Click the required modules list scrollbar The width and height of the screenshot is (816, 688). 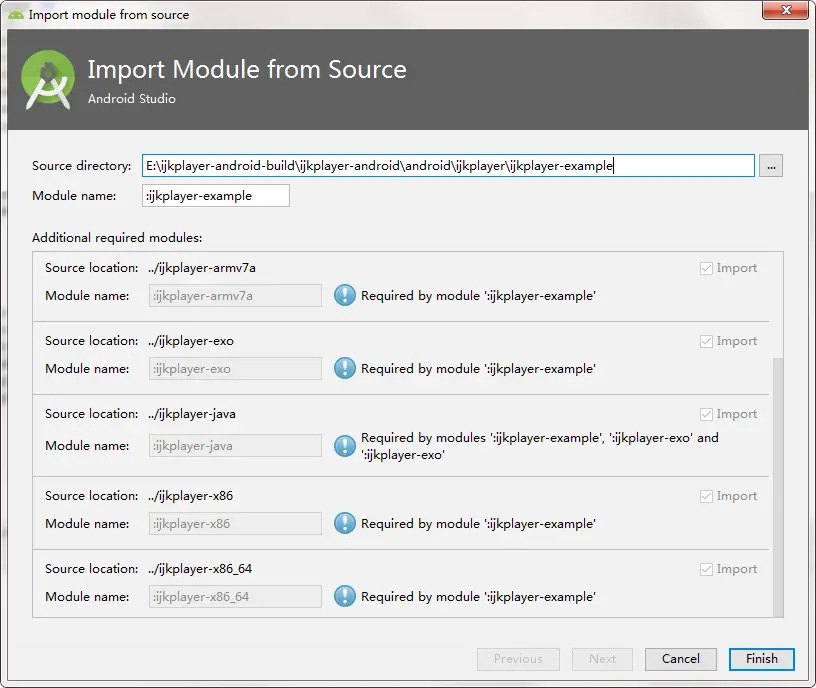click(x=777, y=480)
